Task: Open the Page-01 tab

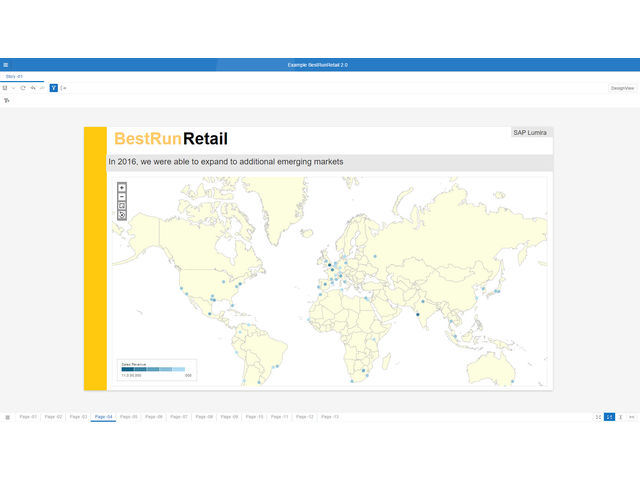Action: 28,416
